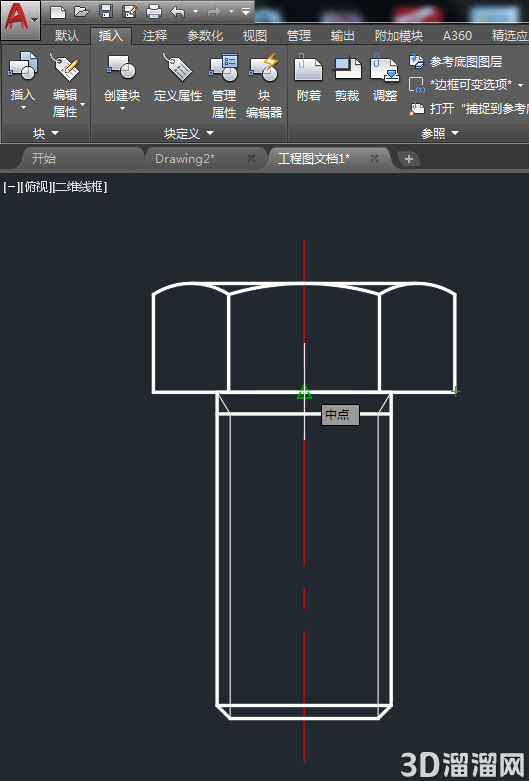Undo the last action

click(x=178, y=11)
